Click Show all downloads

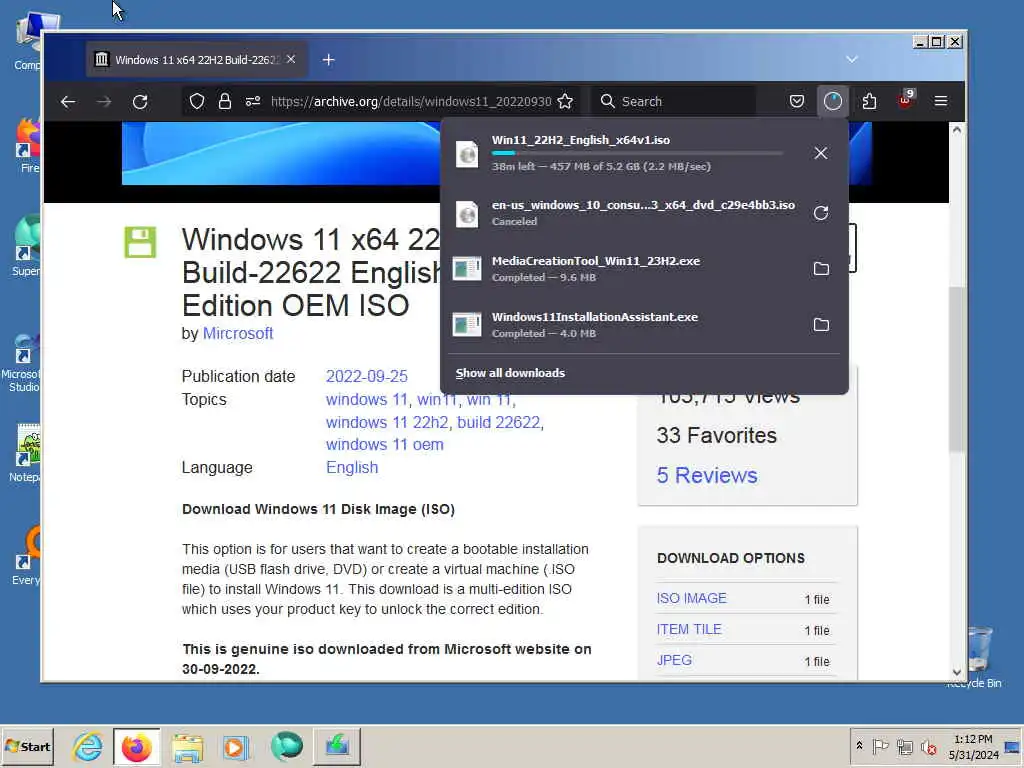pos(510,373)
